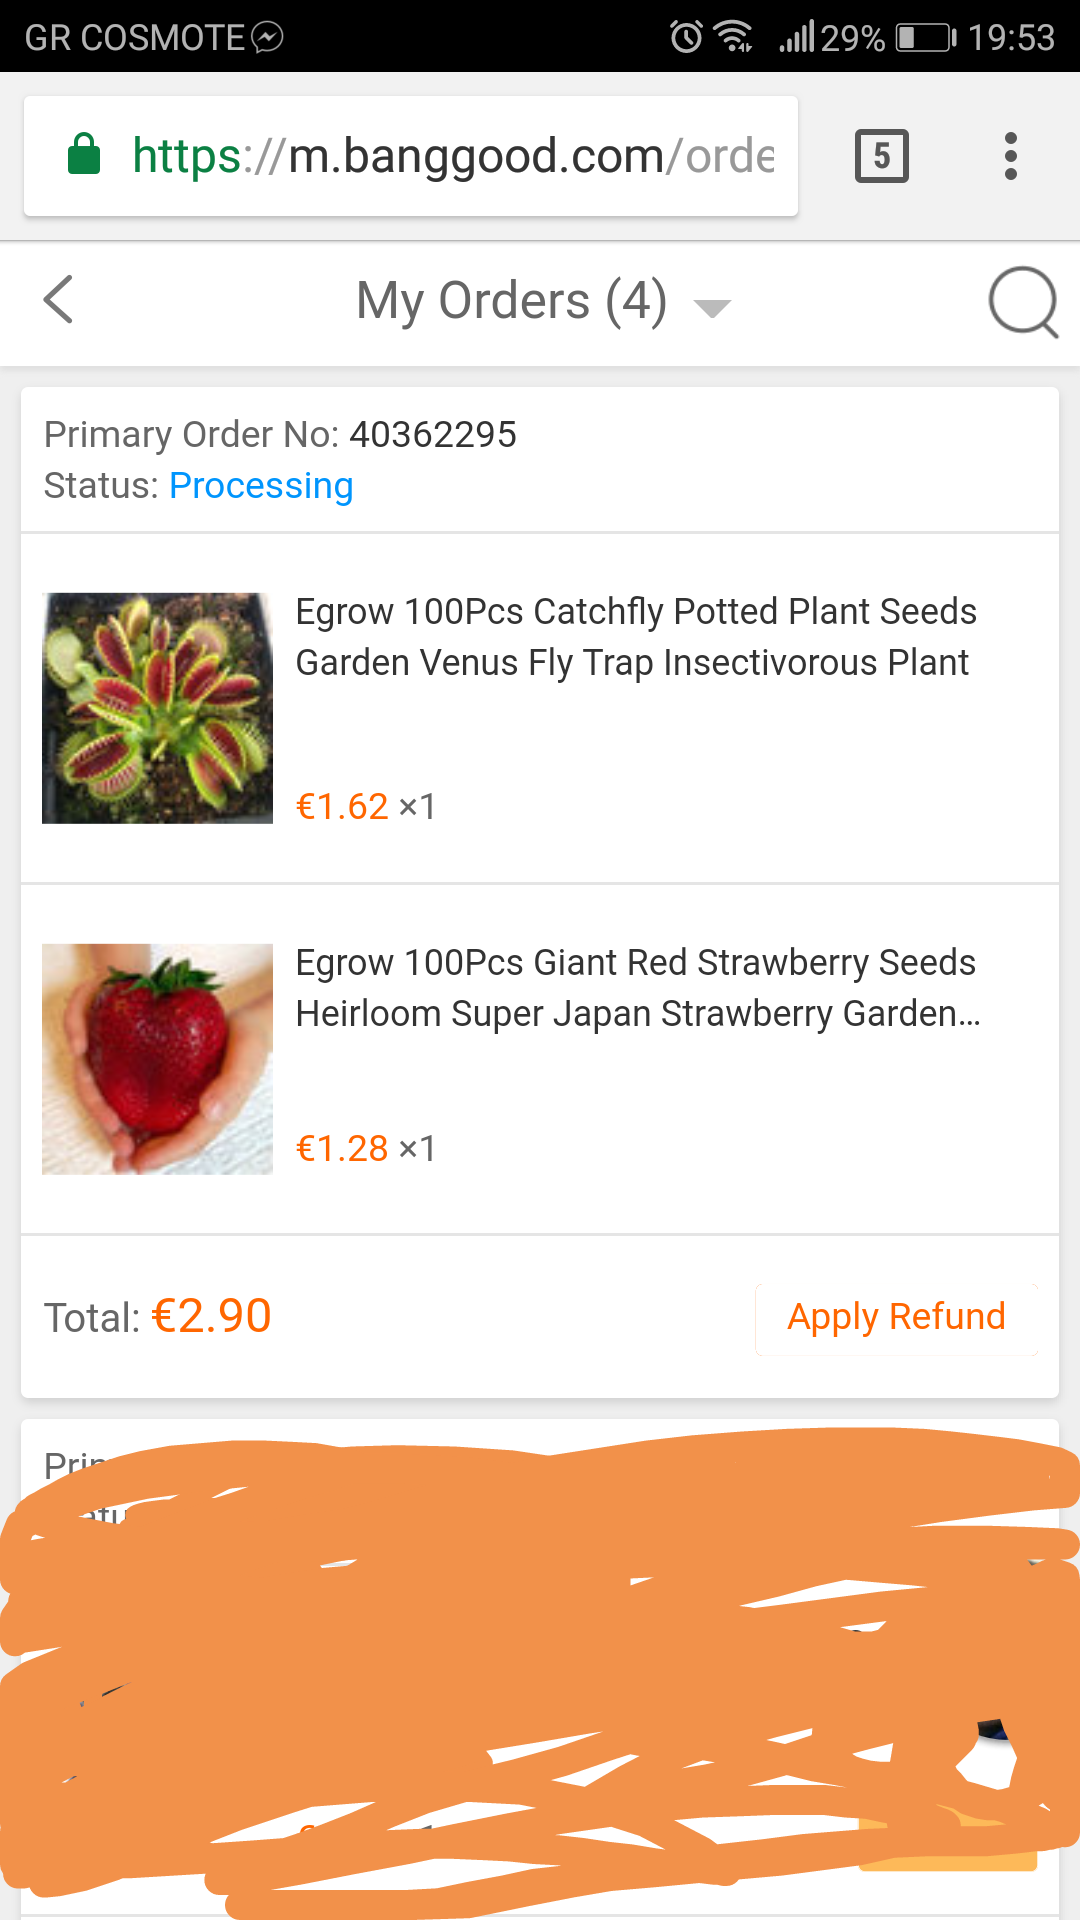
Task: Tap the Messenger notification icon
Action: click(268, 38)
